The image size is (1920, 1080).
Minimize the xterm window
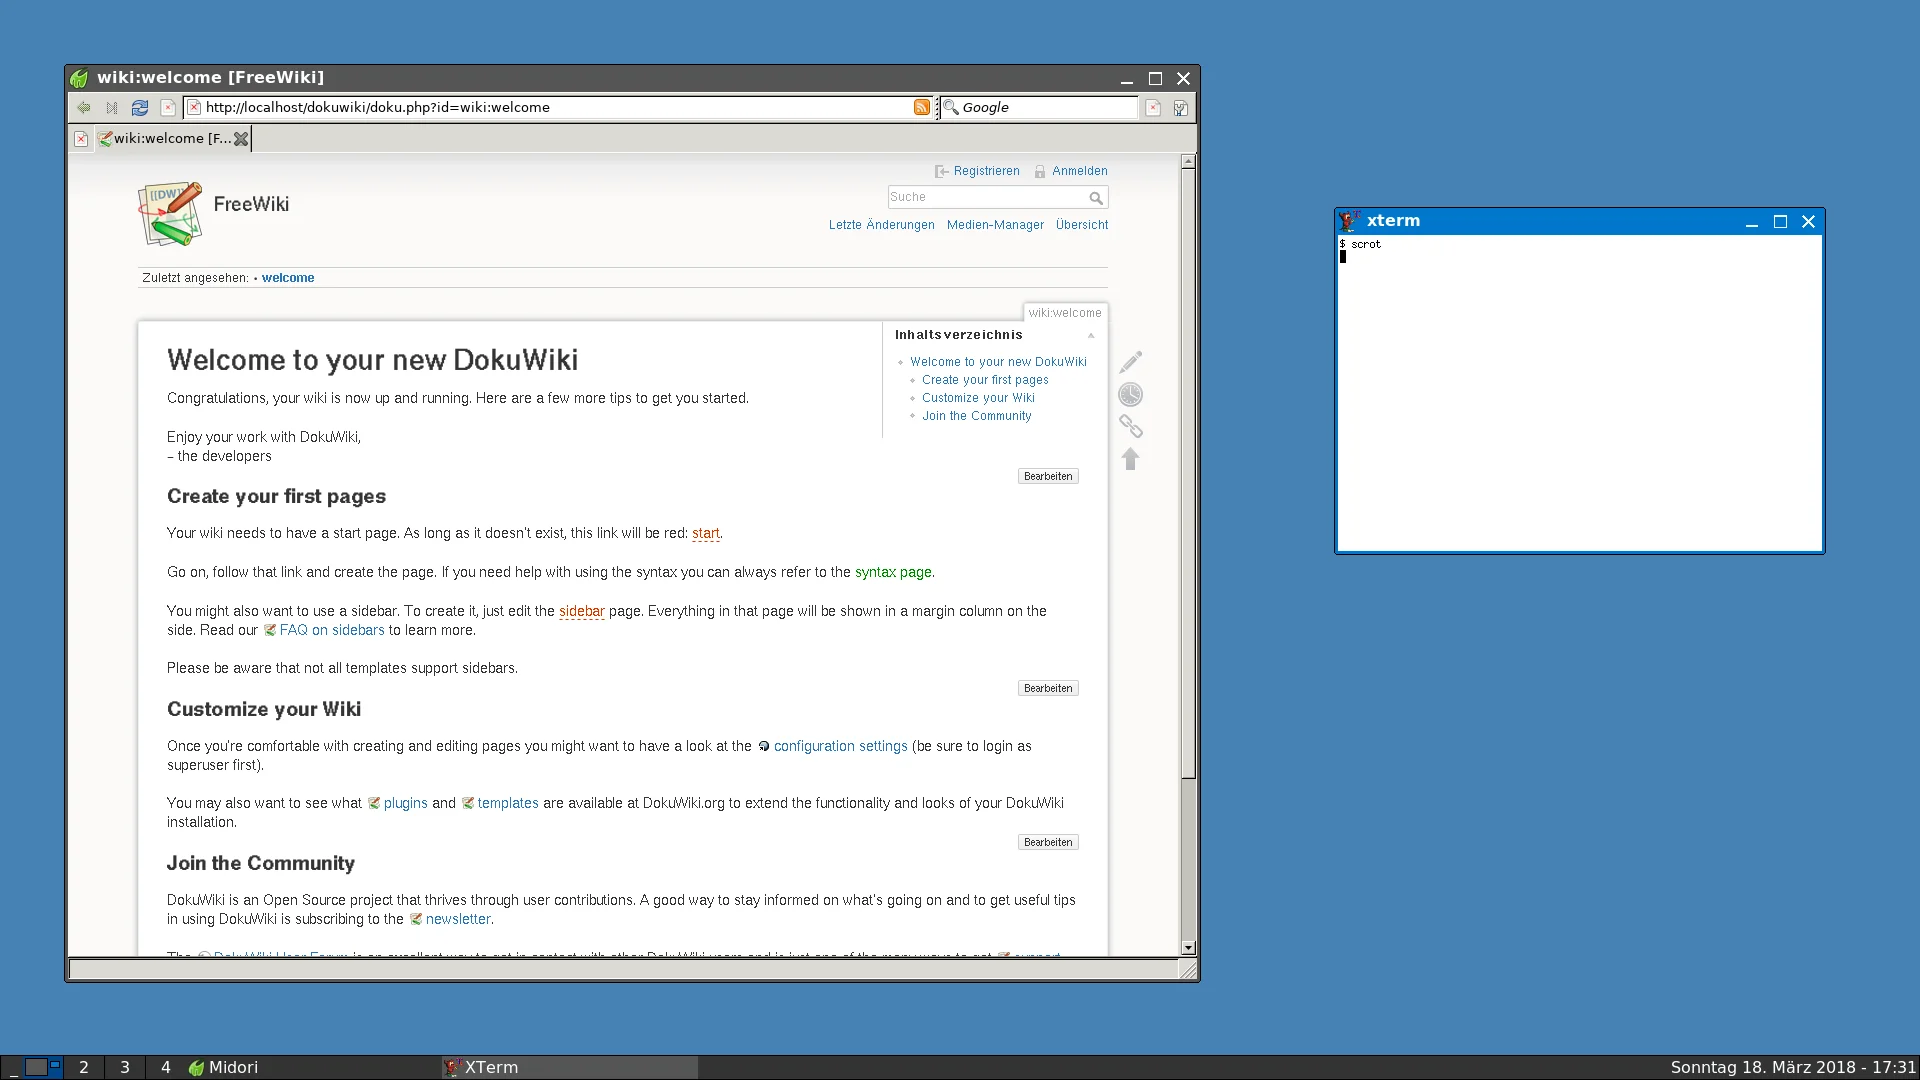click(1751, 222)
